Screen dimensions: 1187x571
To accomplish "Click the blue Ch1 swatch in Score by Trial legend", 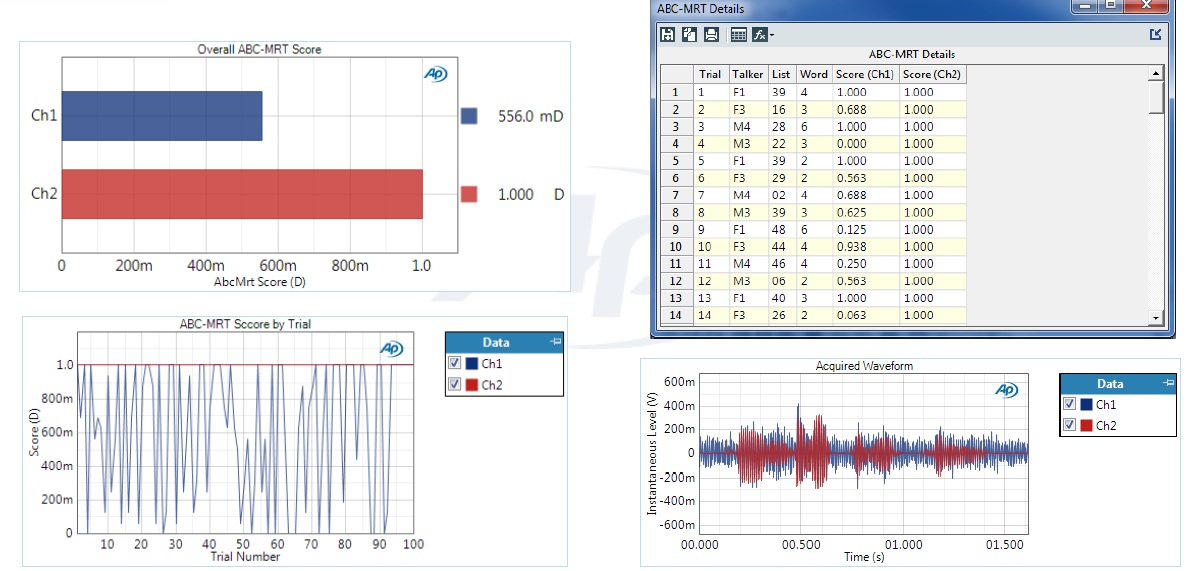I will 472,364.
